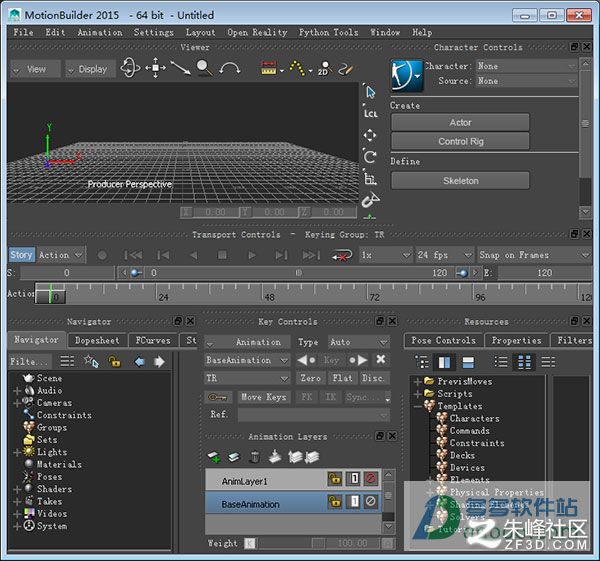
Task: Toggle mute on BaseAnimation layer
Action: pyautogui.click(x=370, y=501)
